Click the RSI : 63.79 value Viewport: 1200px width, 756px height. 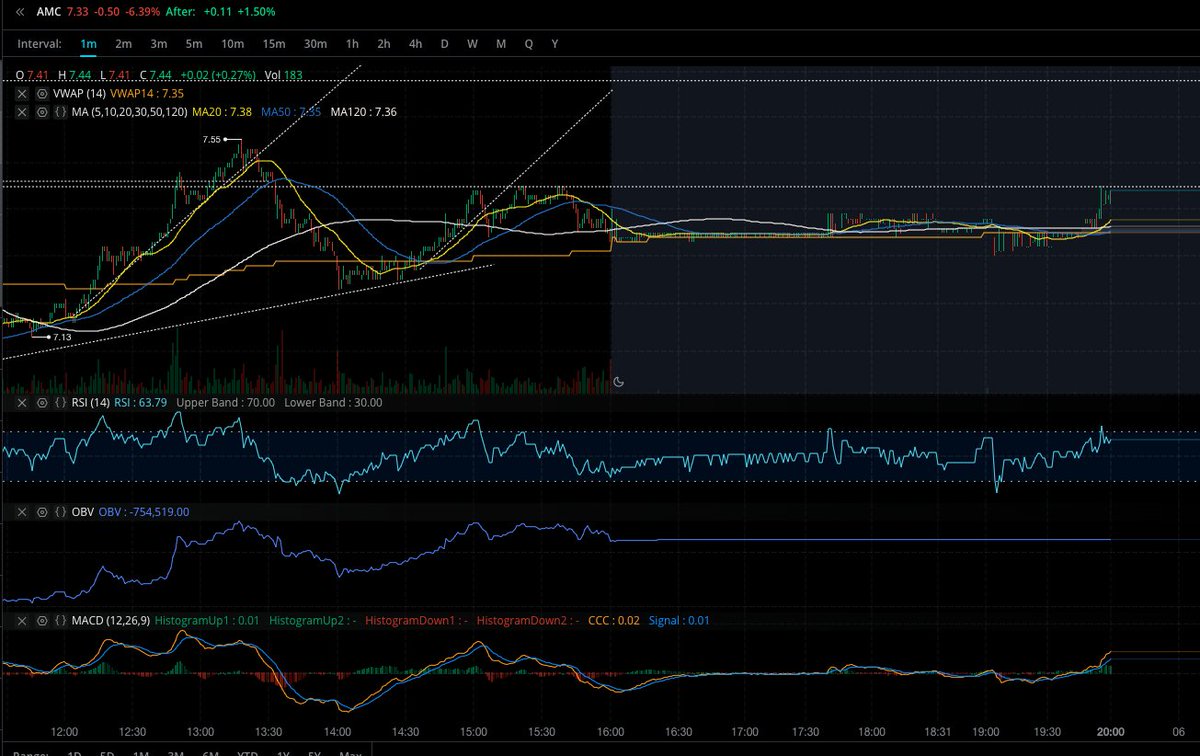pos(140,402)
